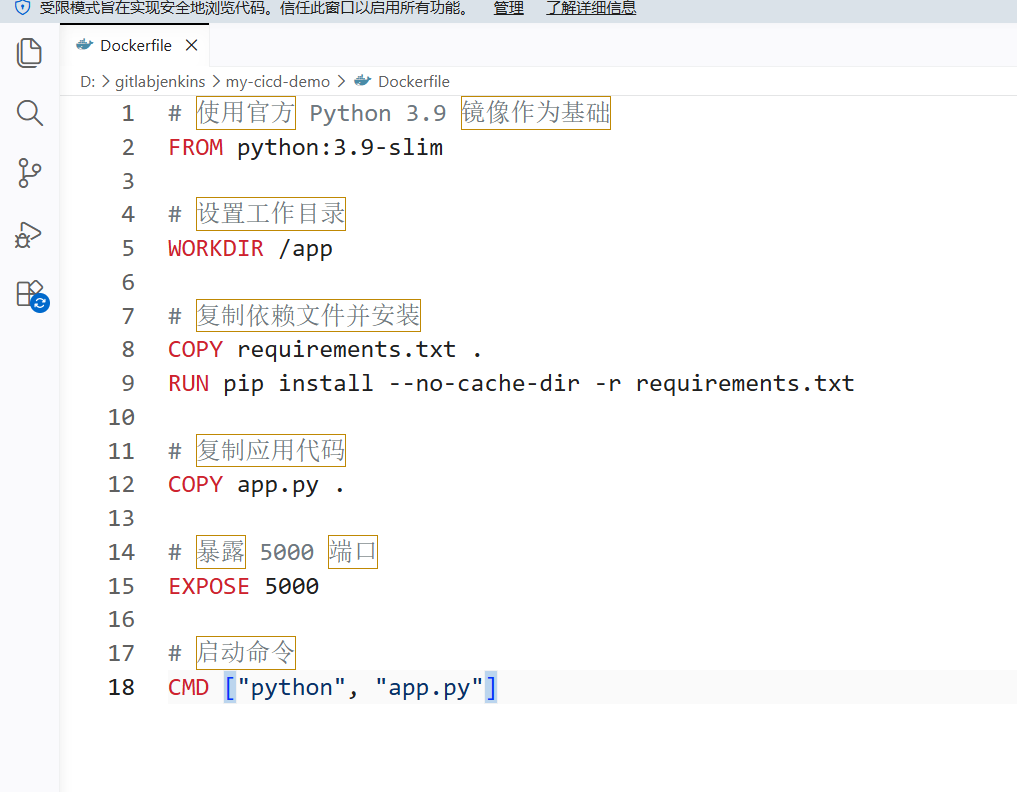Viewport: 1017px width, 792px height.
Task: Click COPY keyword on line 12
Action: click(195, 485)
